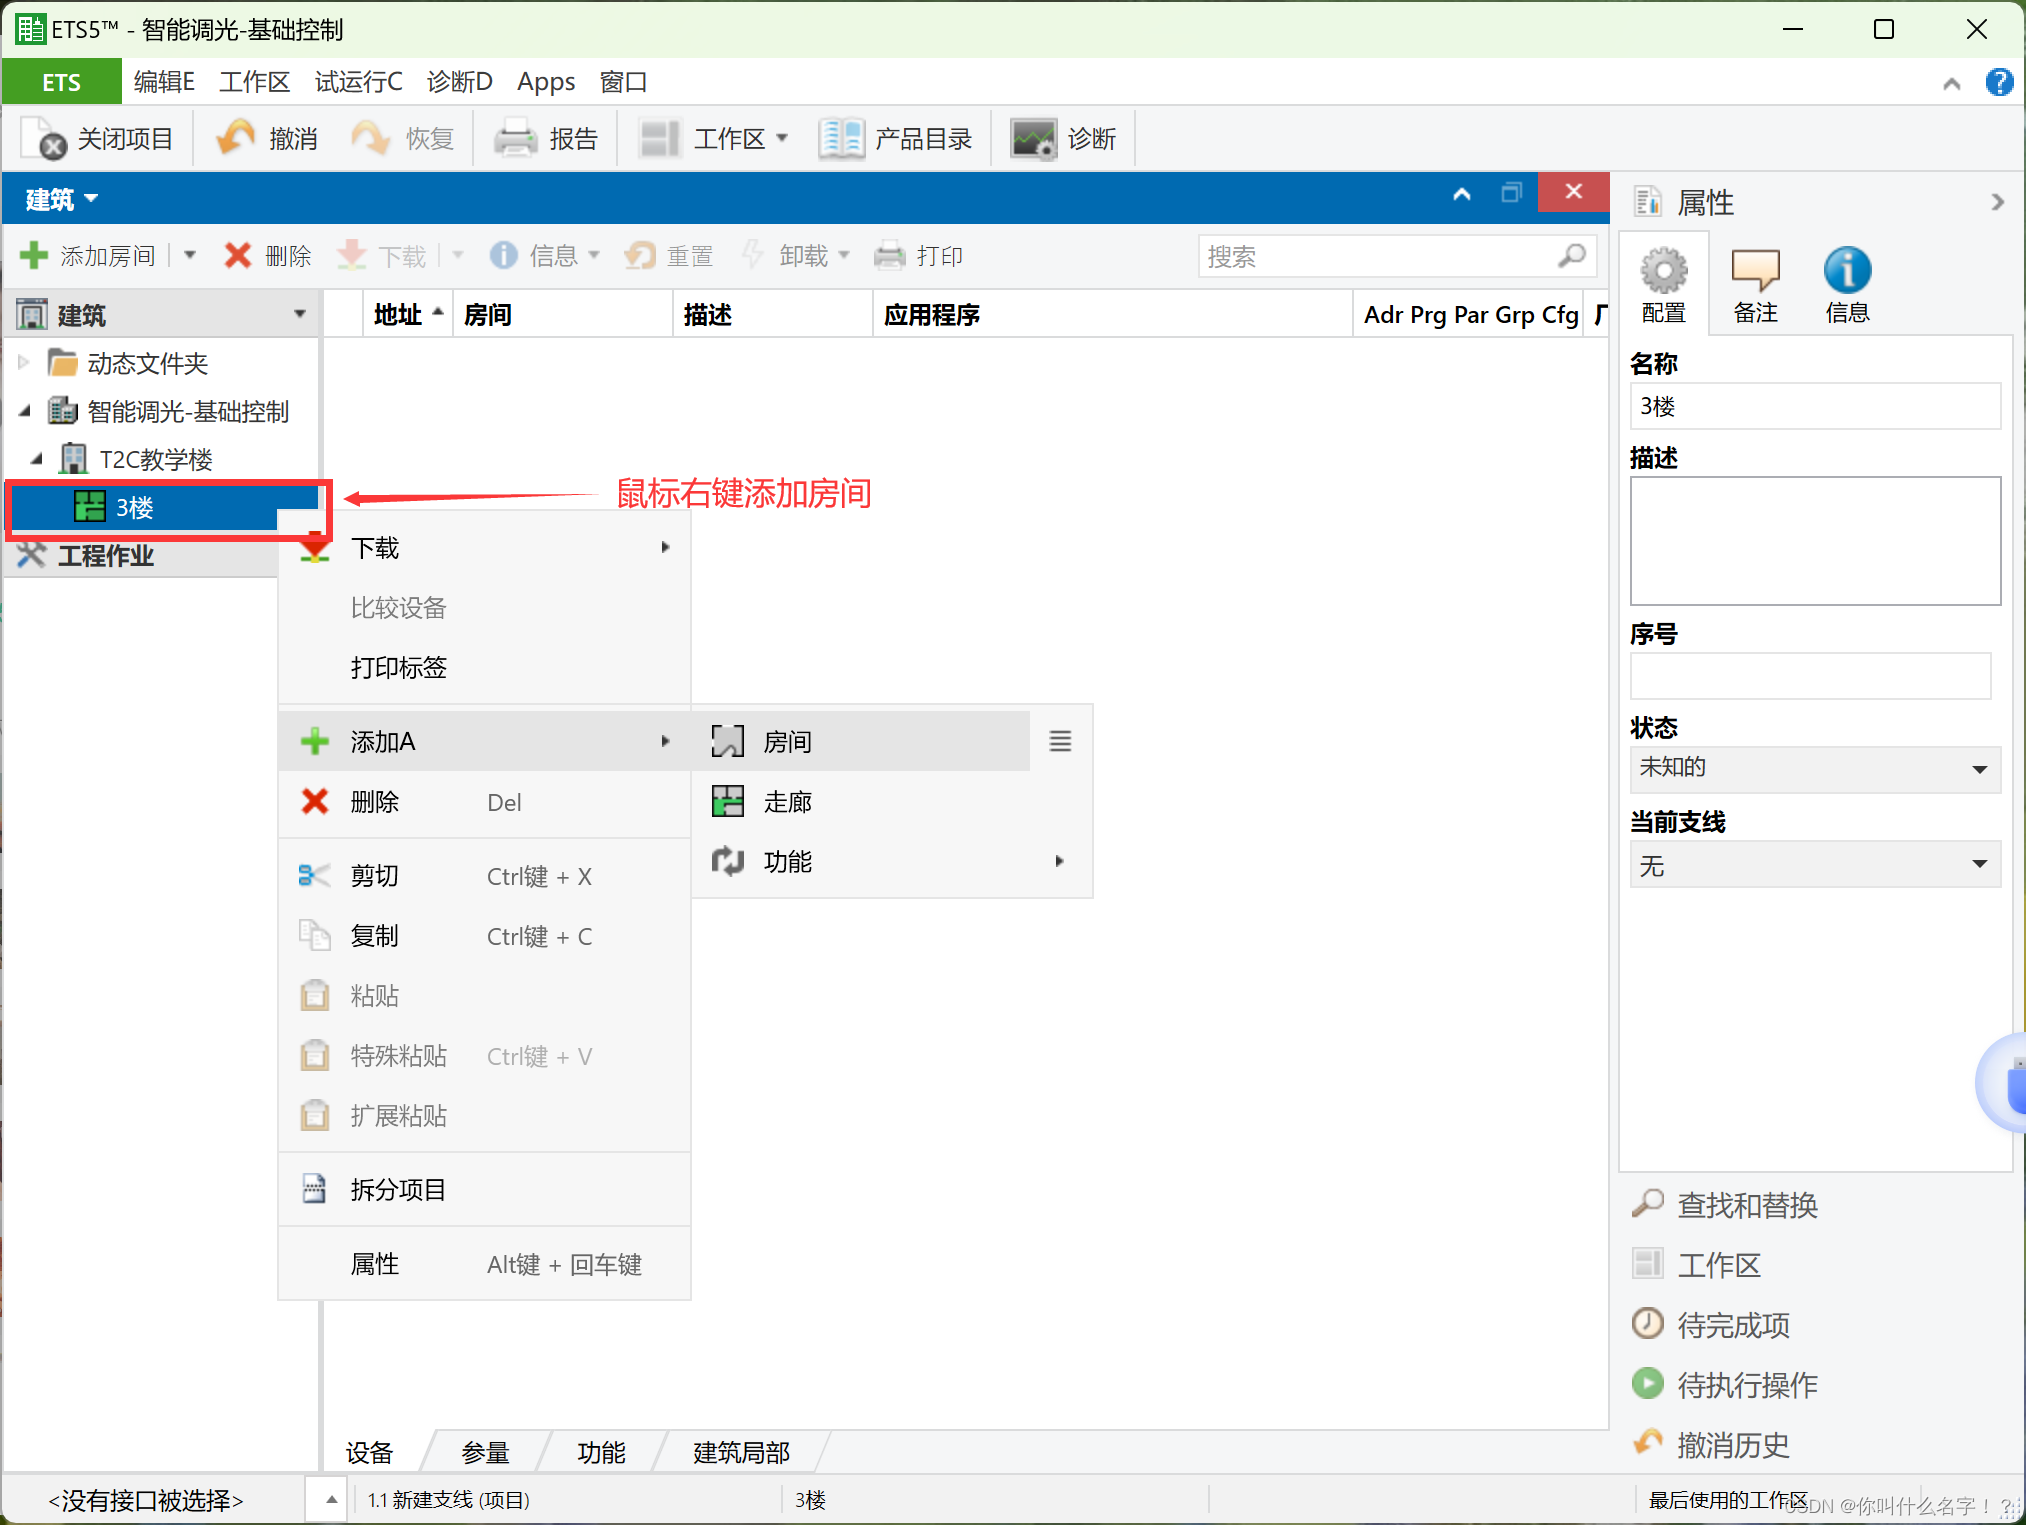Choose 走廊 in the Add submenu

click(786, 801)
